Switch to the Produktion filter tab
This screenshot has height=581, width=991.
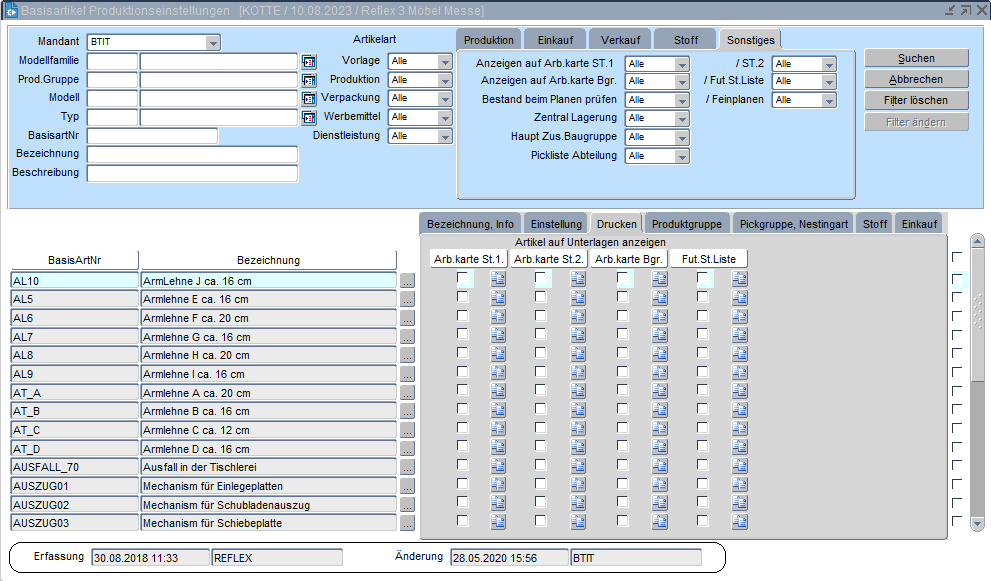click(x=489, y=40)
